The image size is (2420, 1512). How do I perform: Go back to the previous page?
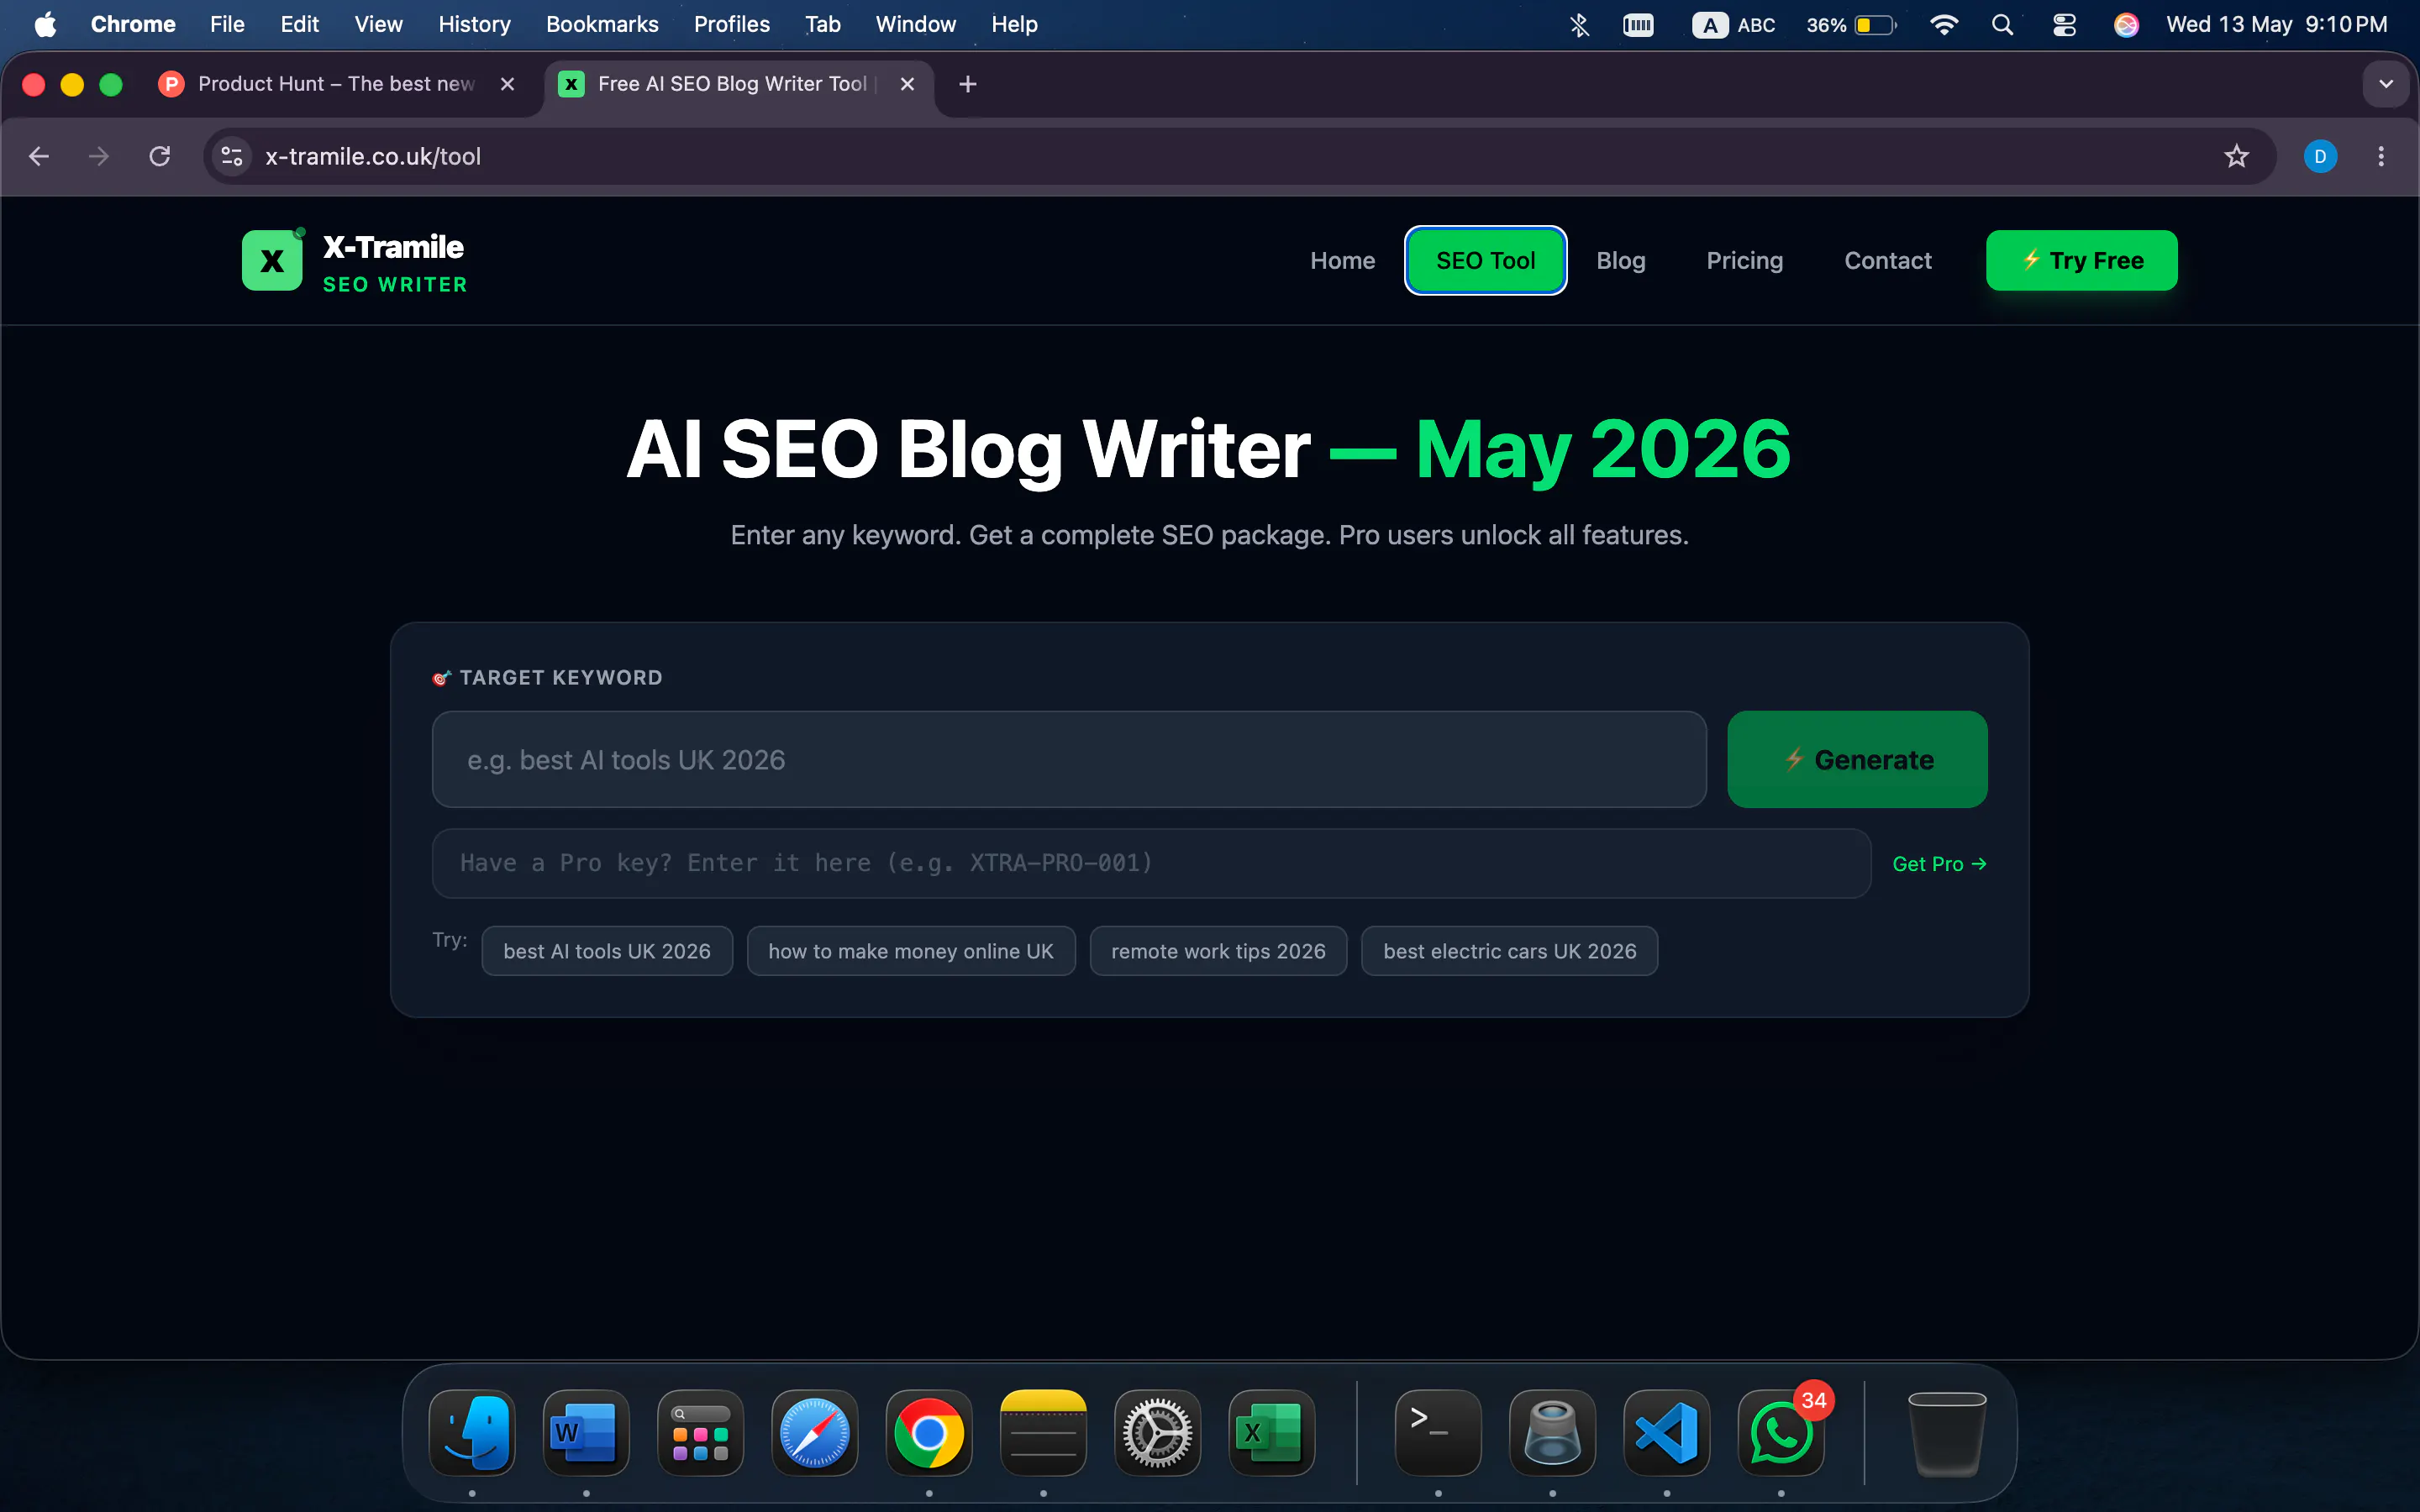pos(39,156)
